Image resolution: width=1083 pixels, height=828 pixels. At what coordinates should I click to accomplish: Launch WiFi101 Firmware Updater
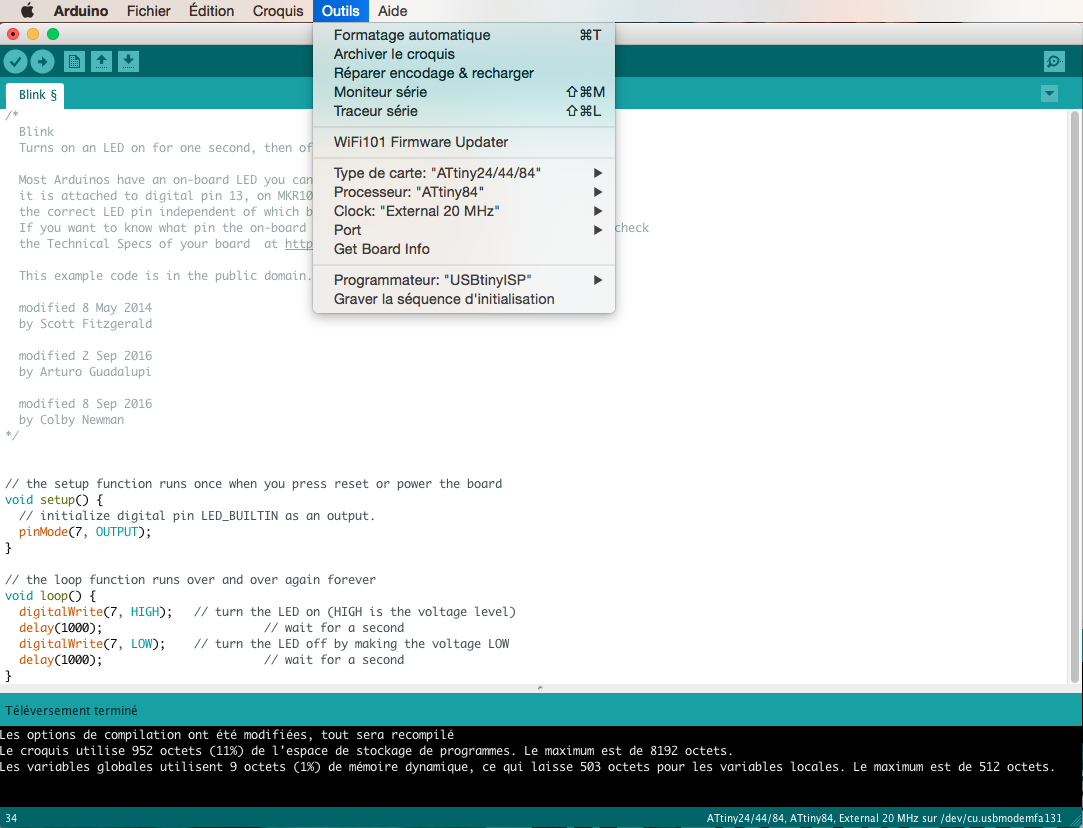463,142
